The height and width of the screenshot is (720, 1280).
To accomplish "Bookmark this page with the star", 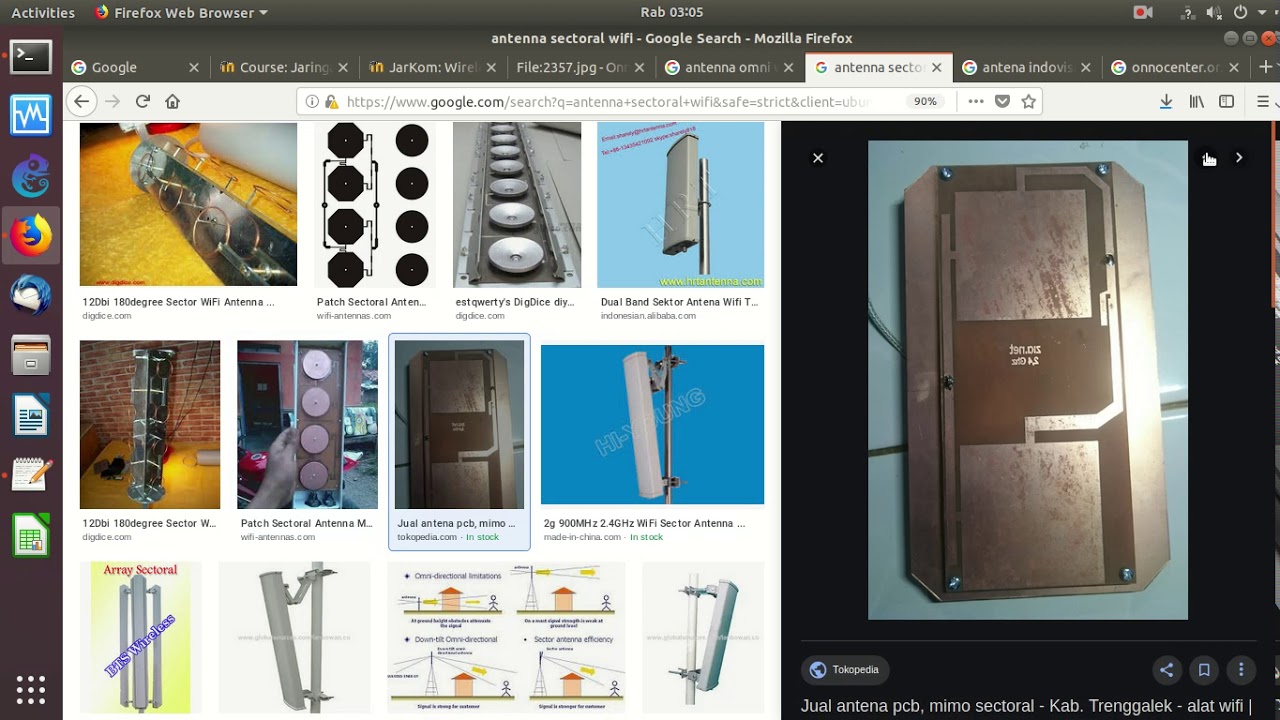I will point(1028,101).
